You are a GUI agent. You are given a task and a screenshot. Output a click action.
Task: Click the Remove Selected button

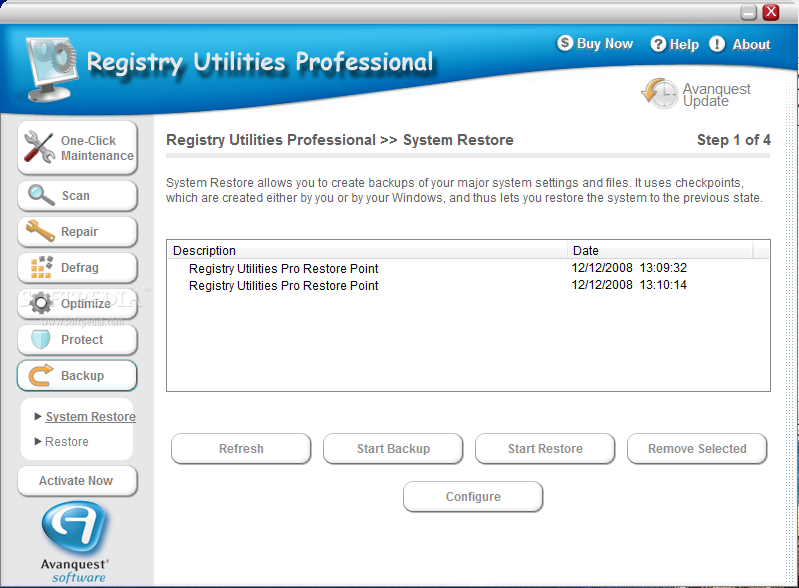(x=697, y=449)
